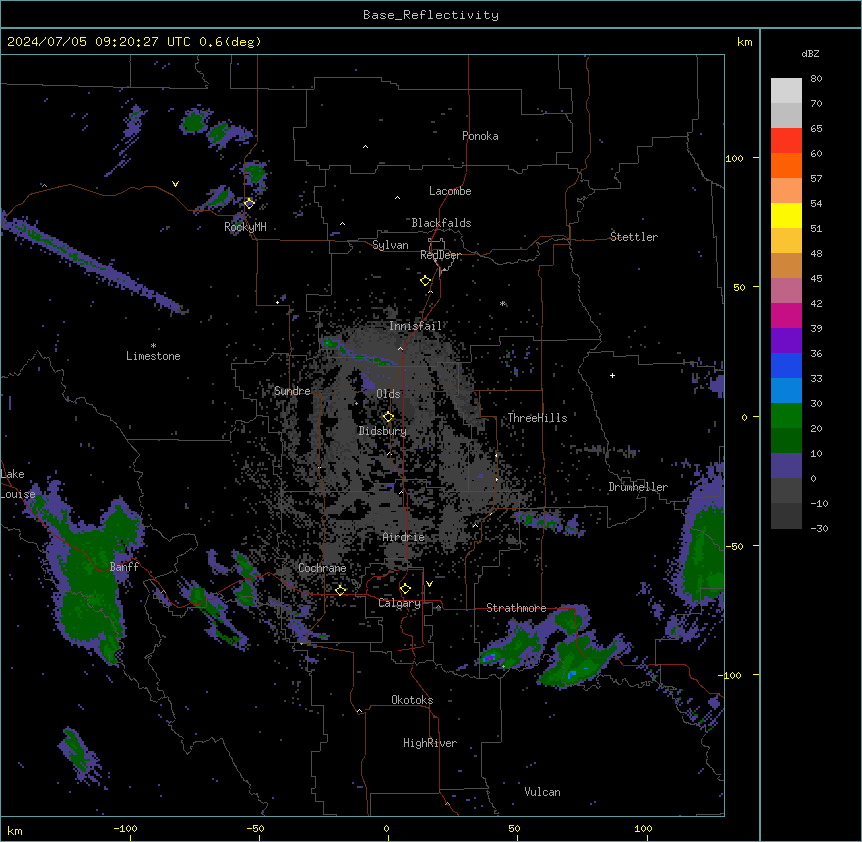Pick the bright yellow 54-51 dBZ swatch
The image size is (862, 842).
[786, 215]
